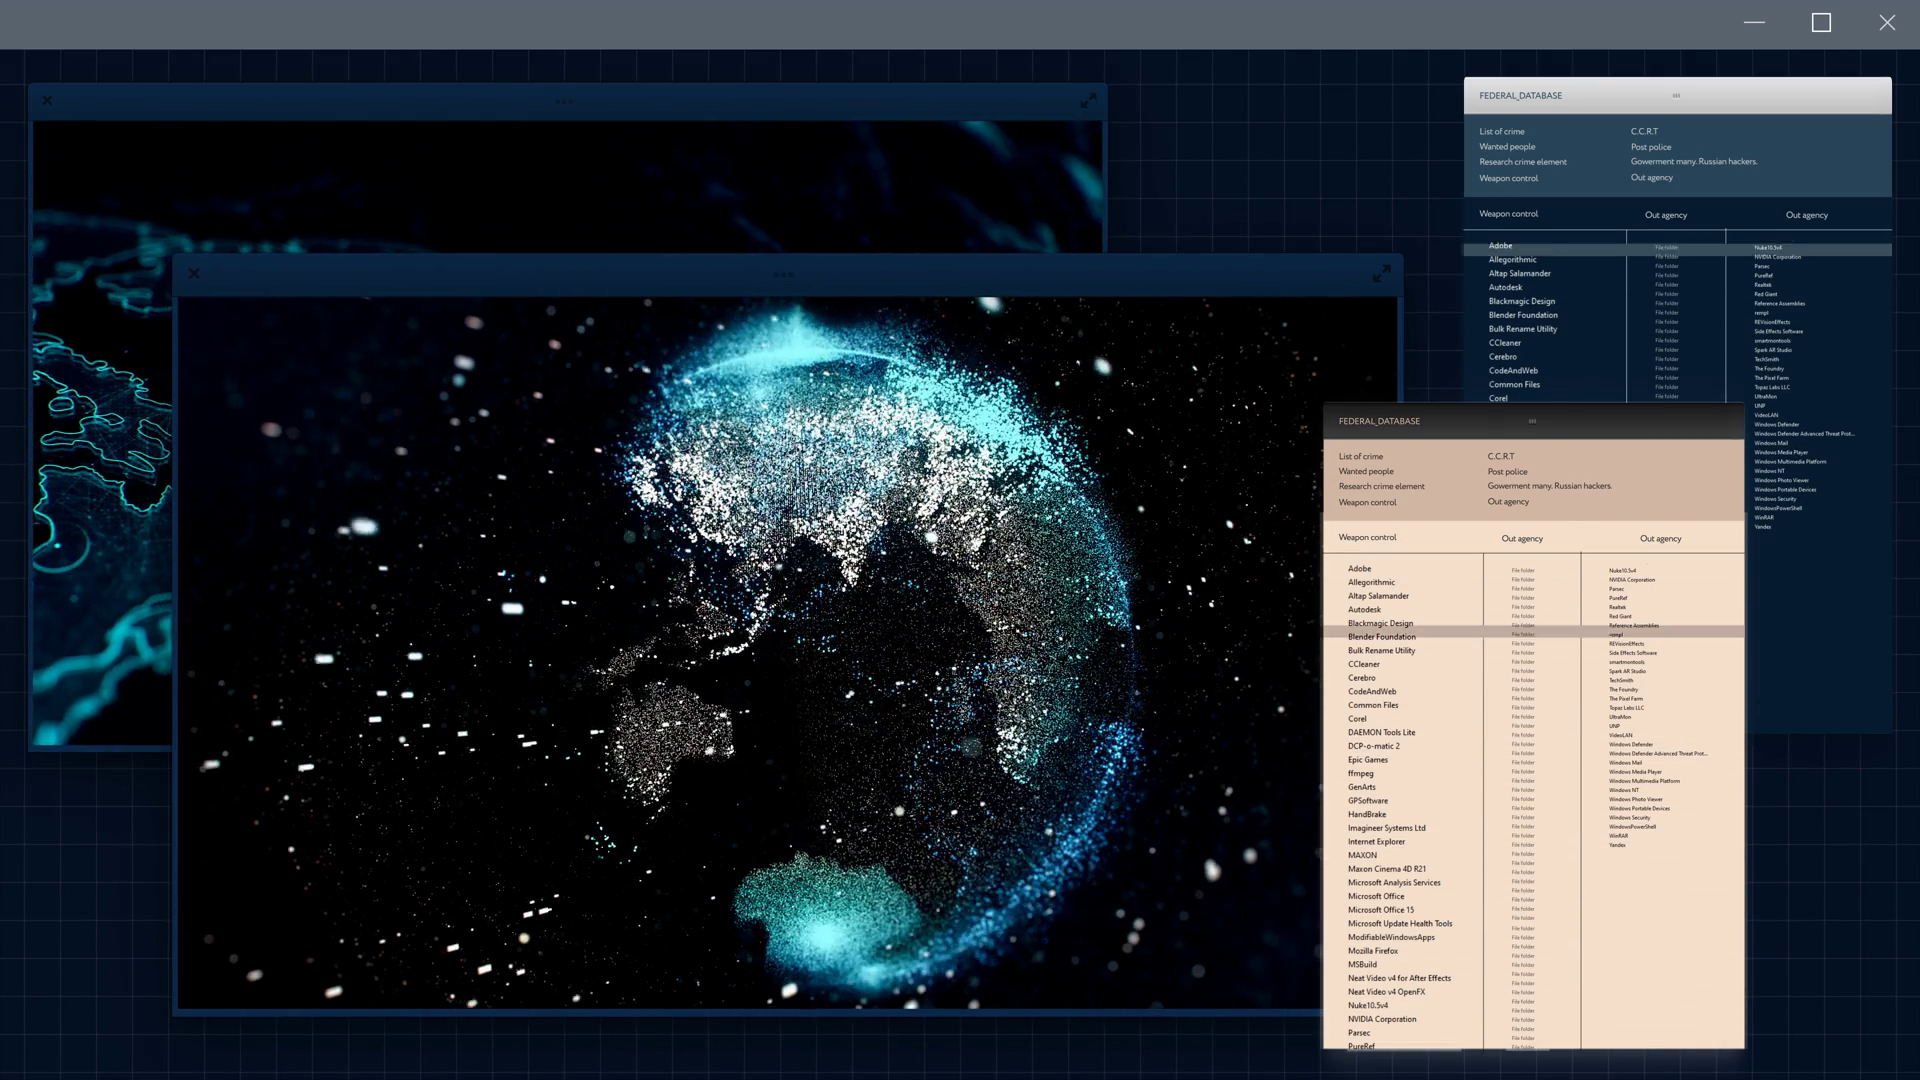Minimize the main application window
The height and width of the screenshot is (1080, 1920).
tap(1754, 23)
